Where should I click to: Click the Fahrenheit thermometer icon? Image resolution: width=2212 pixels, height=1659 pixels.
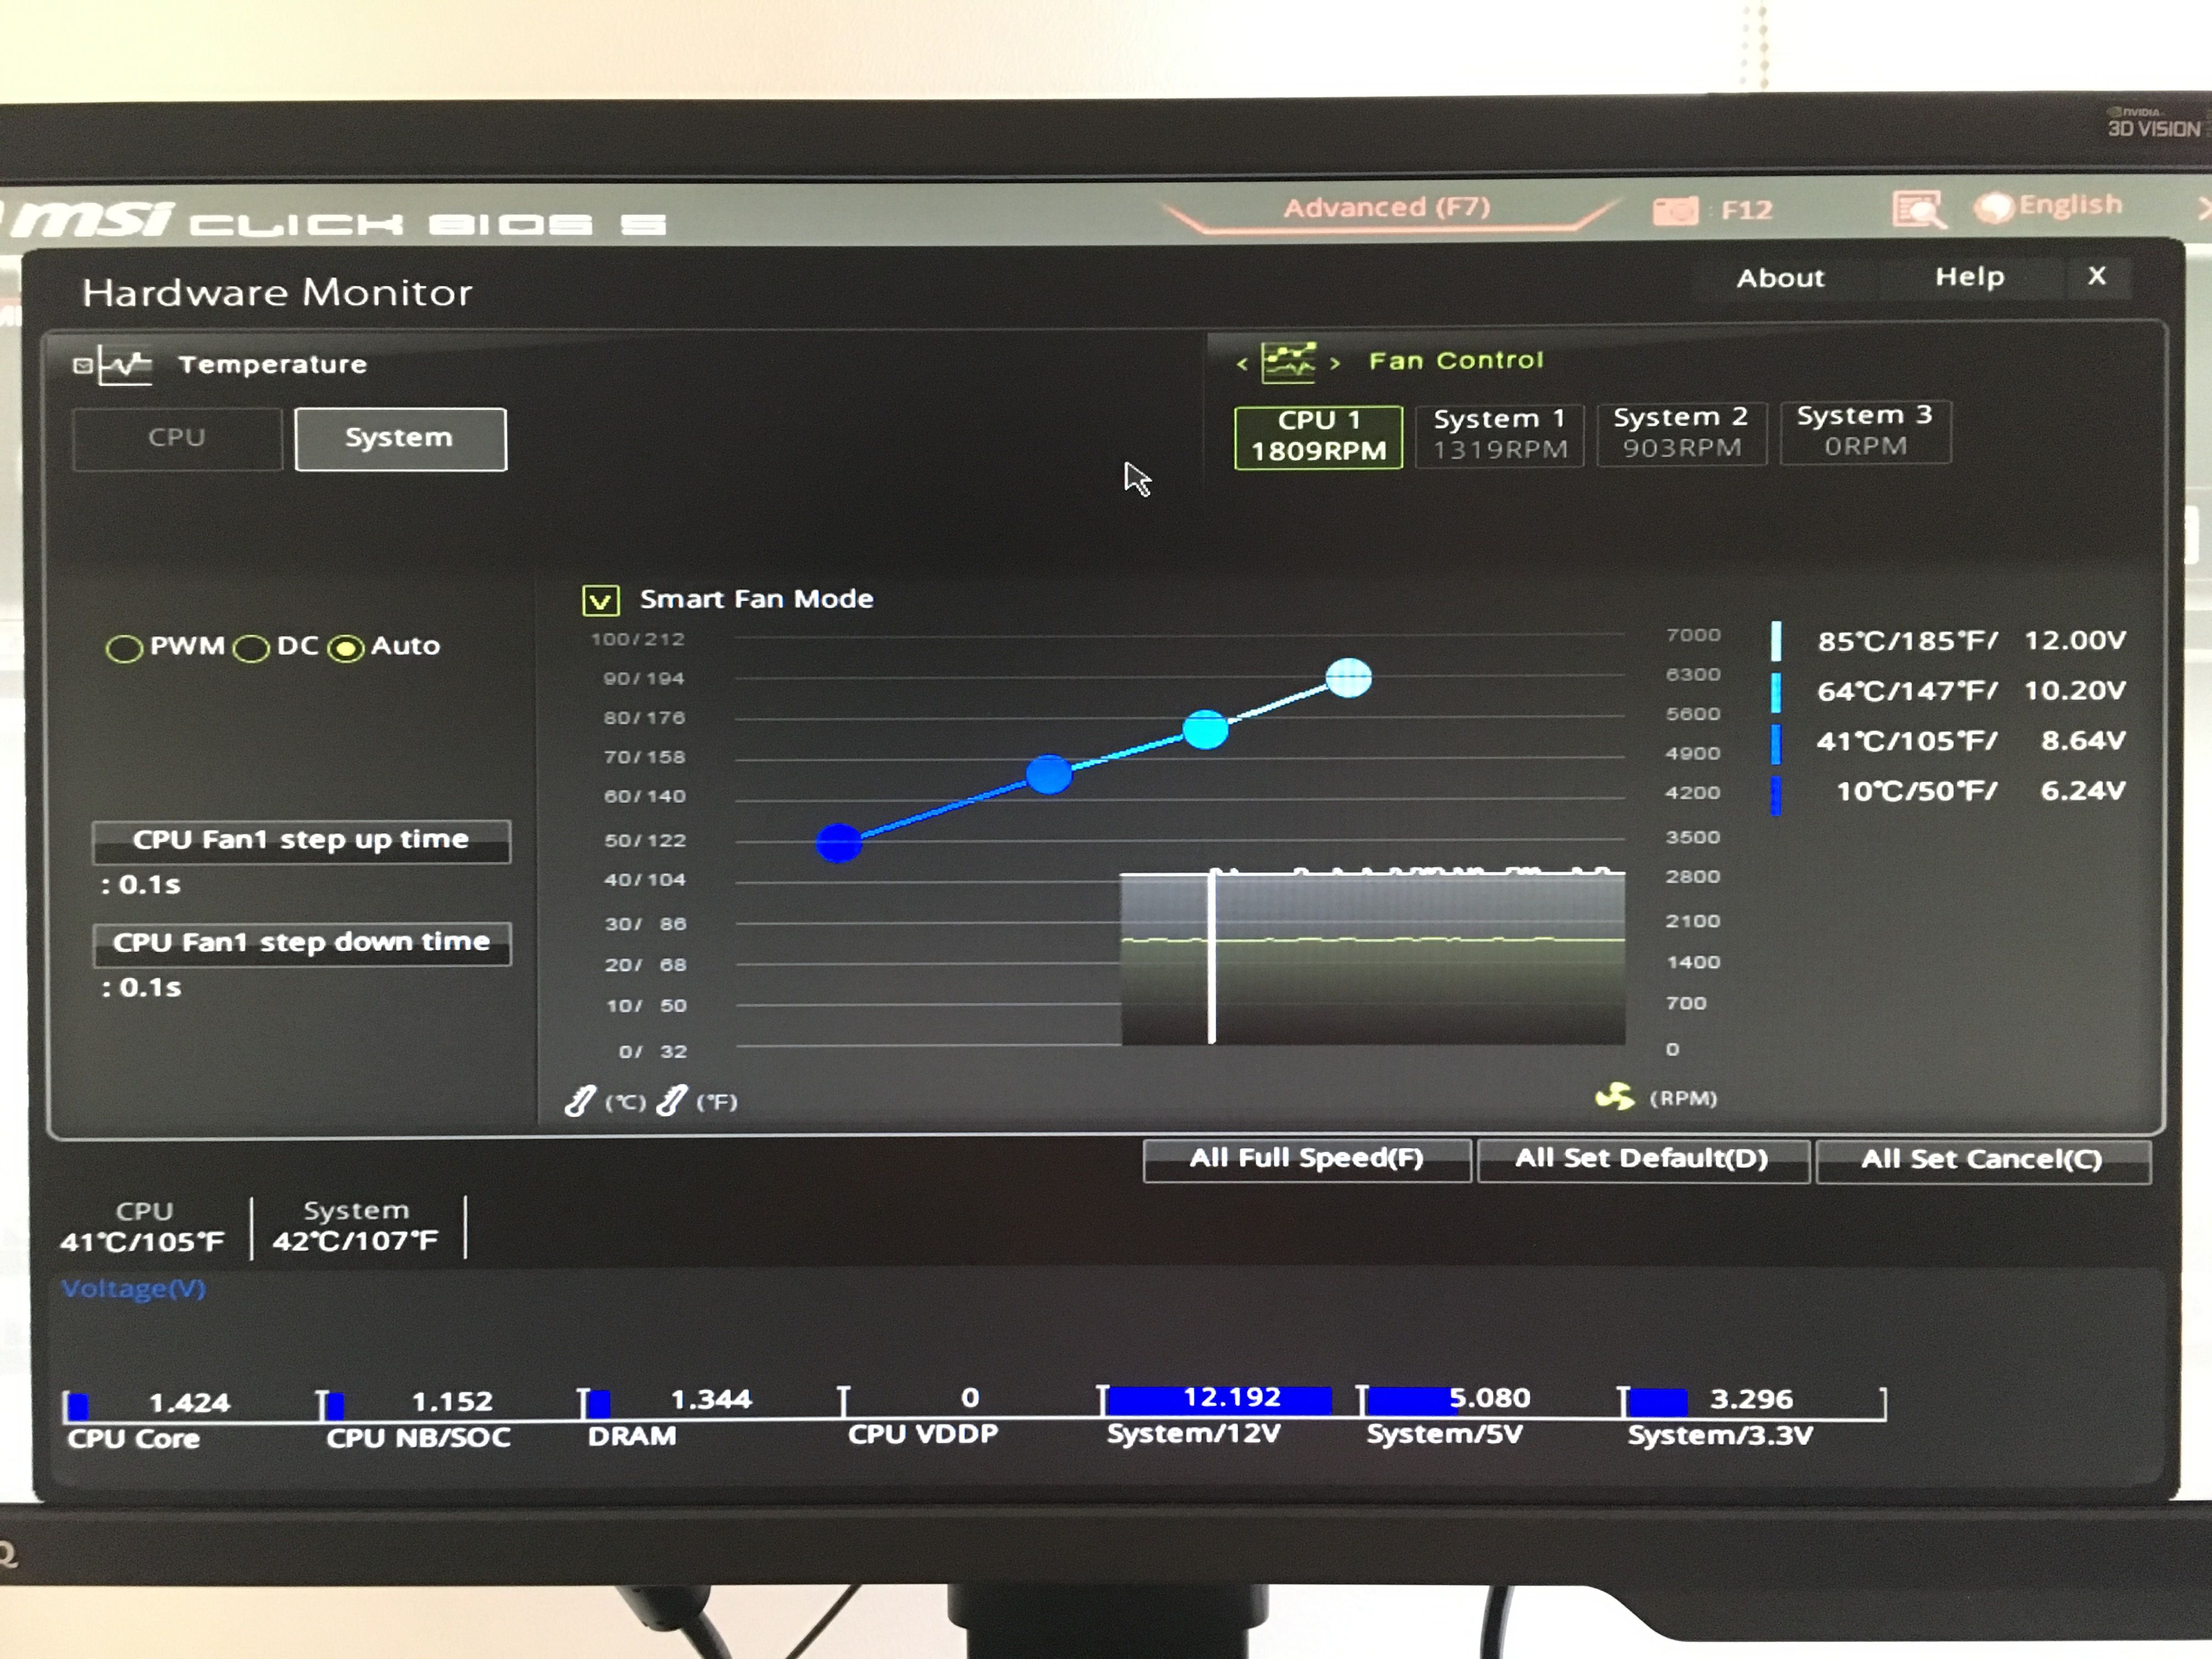pyautogui.click(x=672, y=1101)
